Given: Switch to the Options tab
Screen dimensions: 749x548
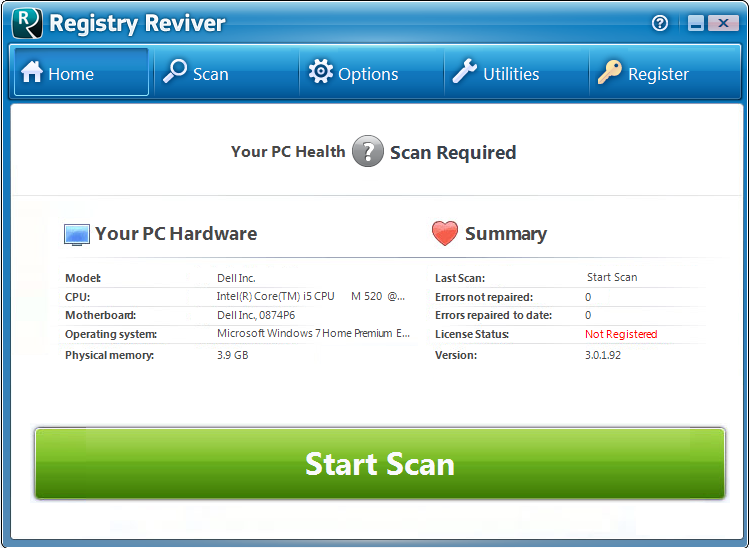Looking at the screenshot, I should click(353, 73).
